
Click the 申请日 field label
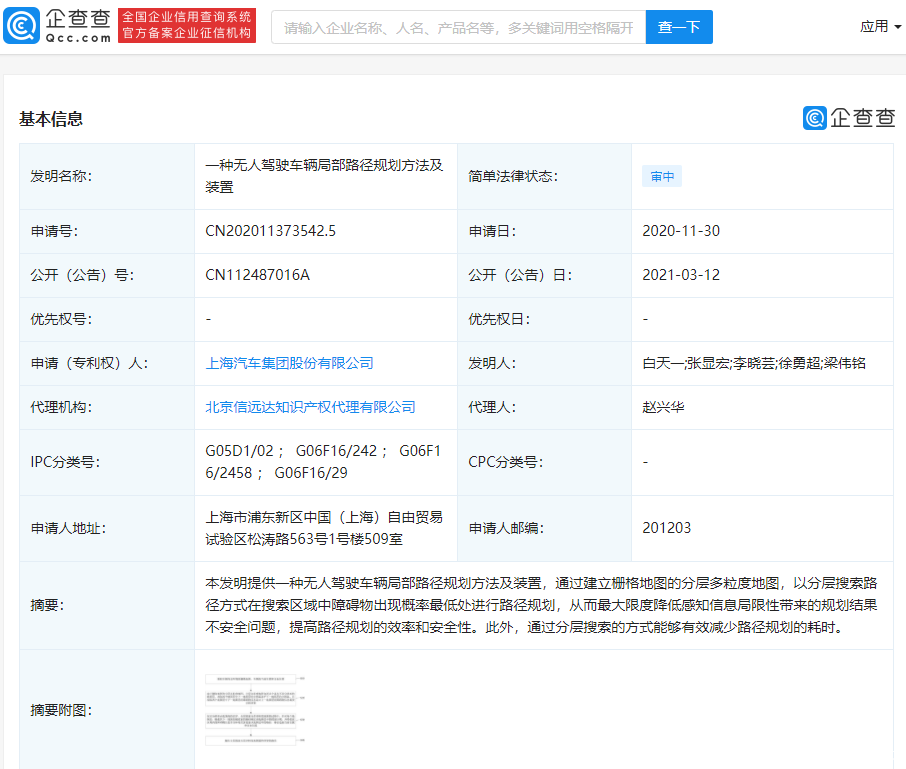pos(492,231)
